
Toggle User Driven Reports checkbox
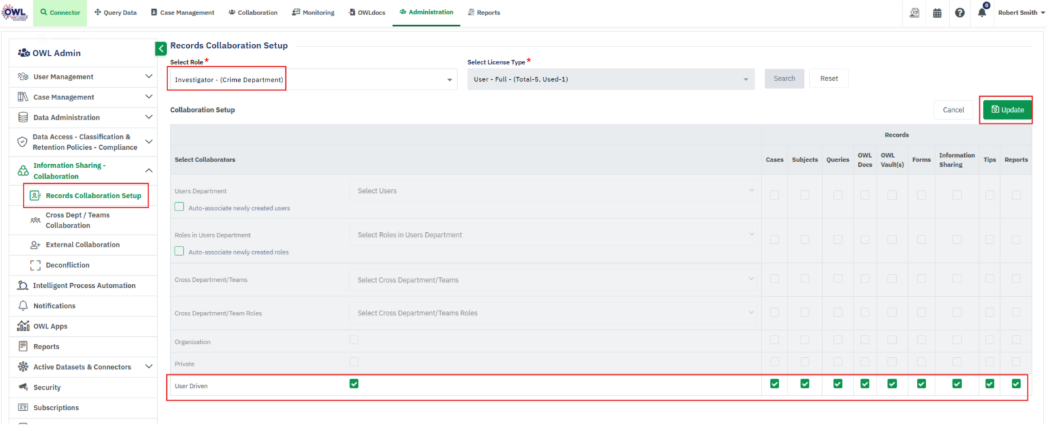(1016, 383)
